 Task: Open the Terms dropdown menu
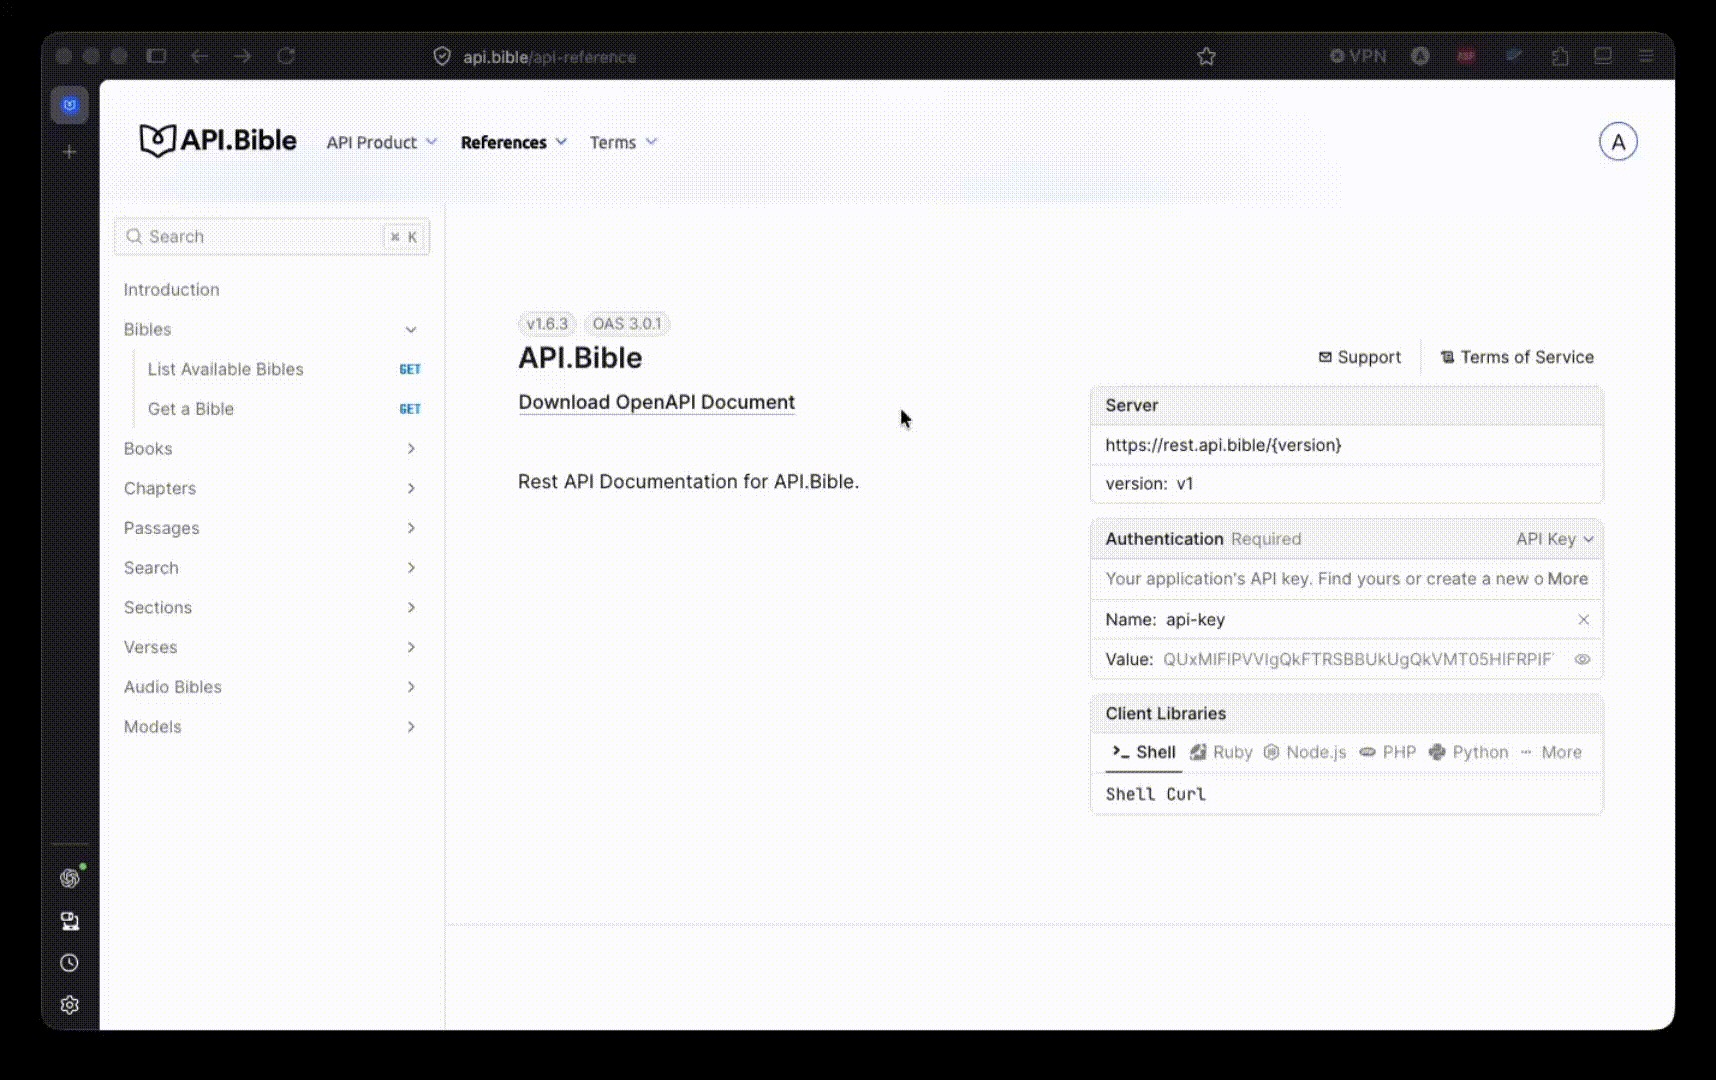click(623, 142)
